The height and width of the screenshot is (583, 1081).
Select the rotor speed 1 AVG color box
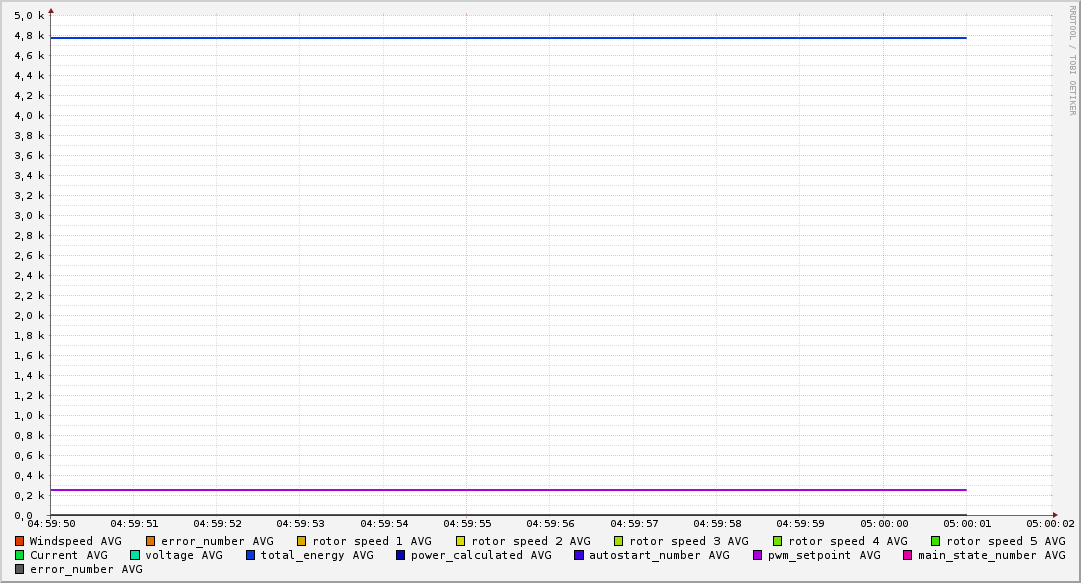tap(302, 541)
